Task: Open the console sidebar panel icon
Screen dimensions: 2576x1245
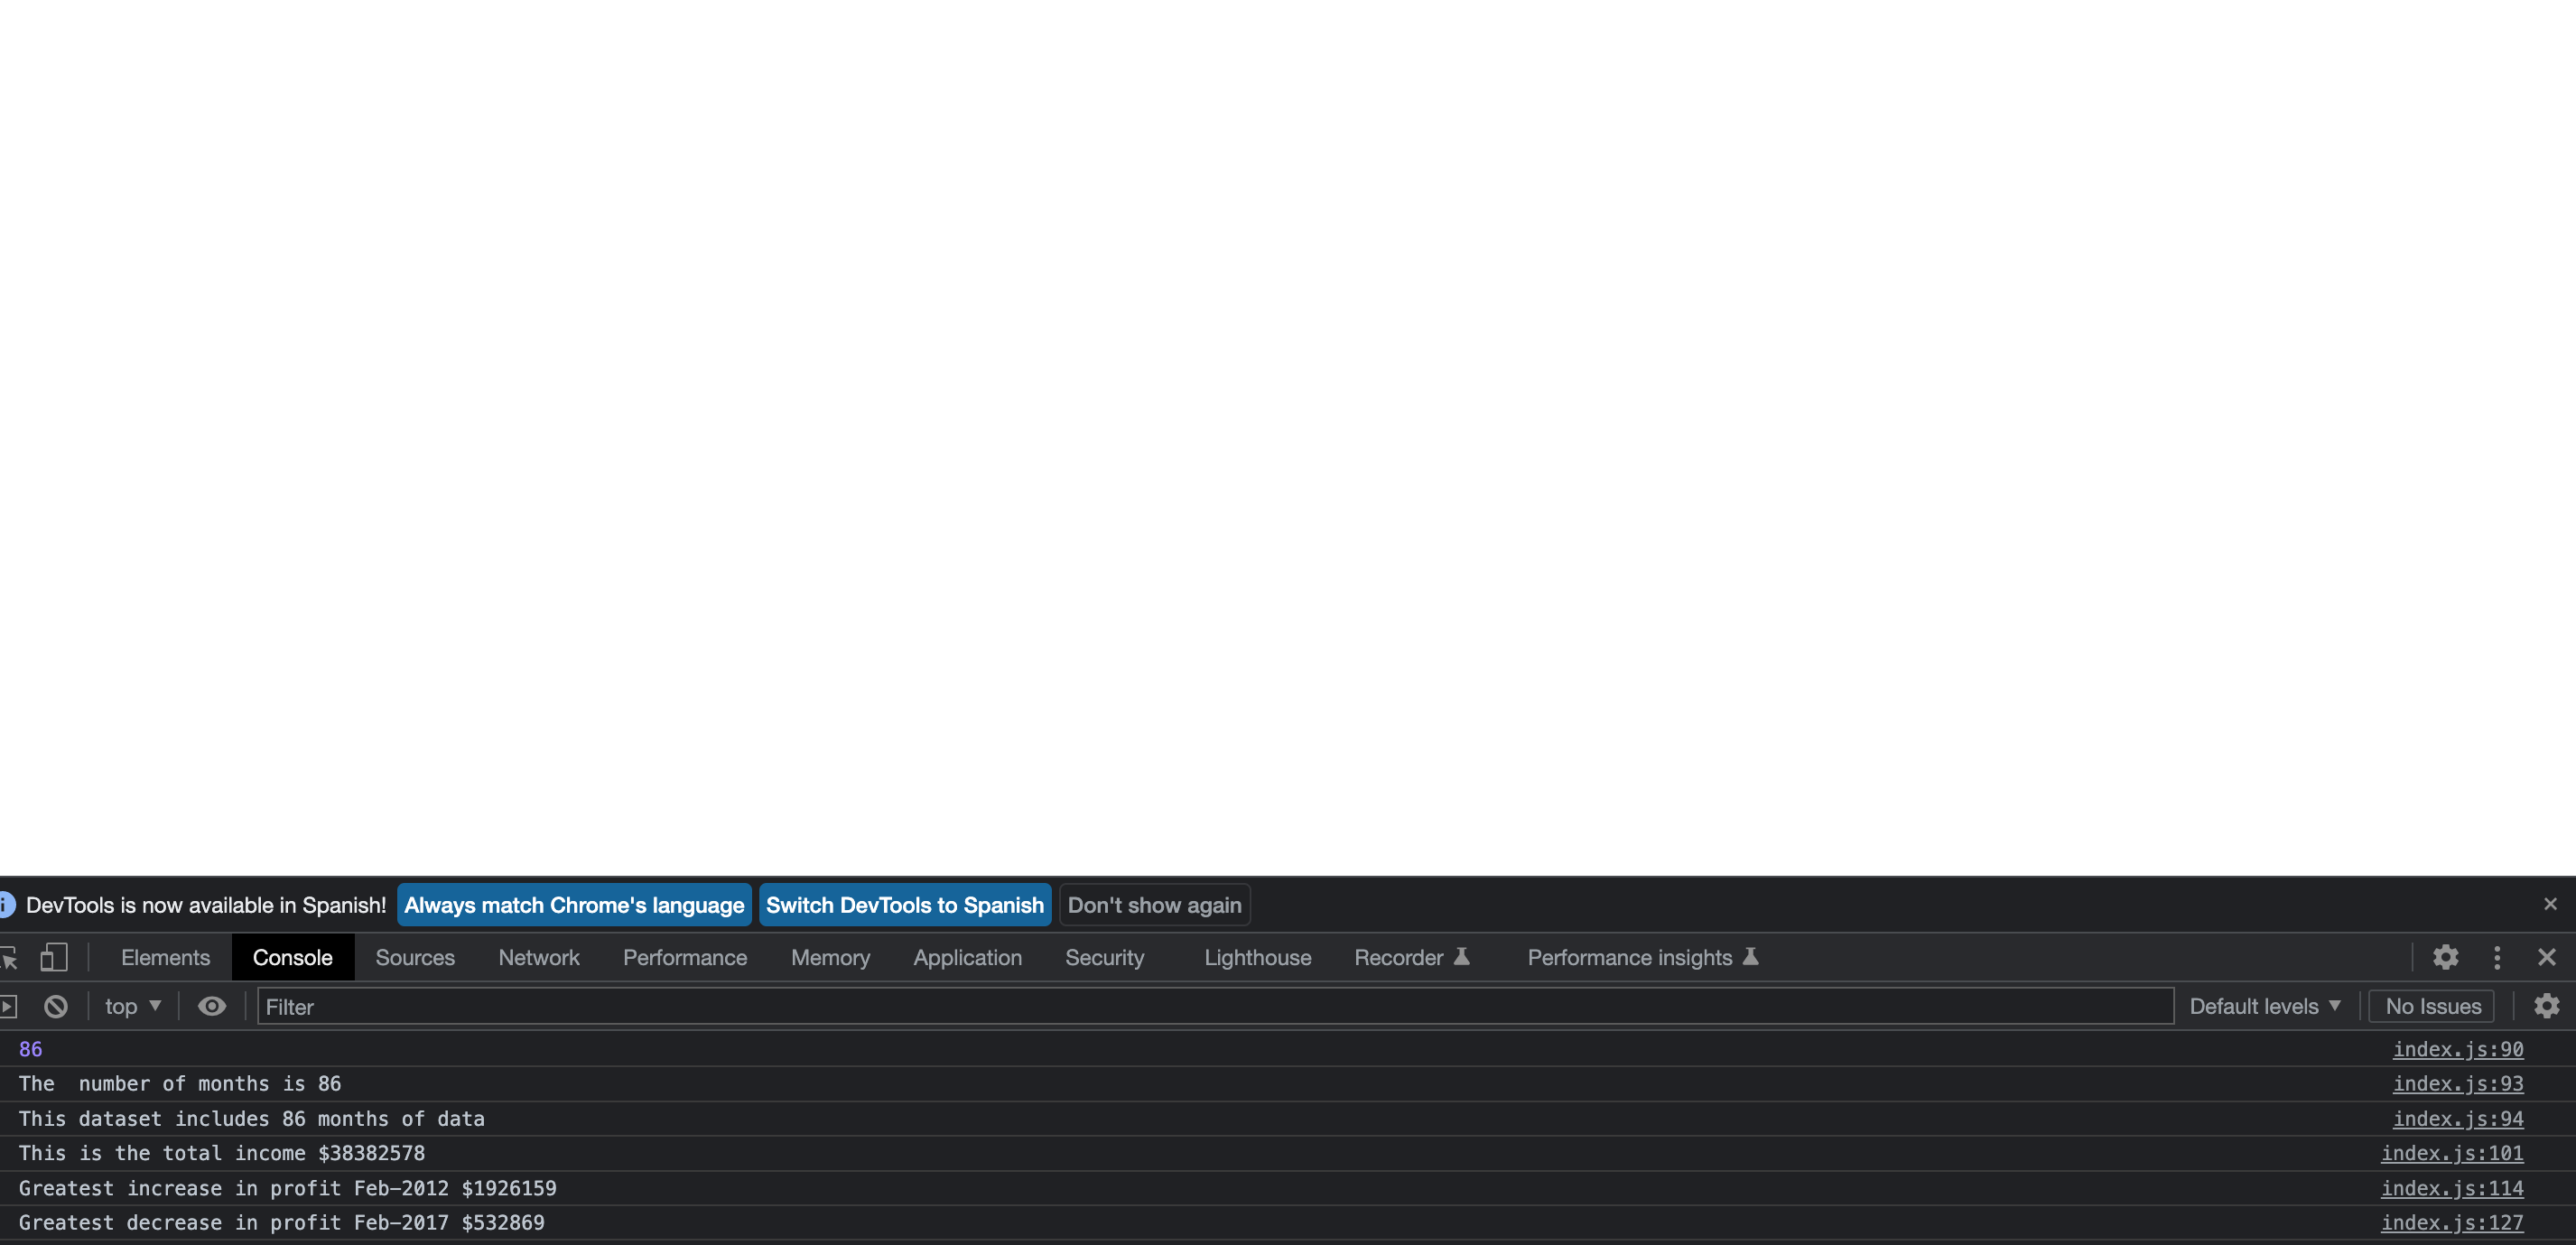Action: (x=9, y=1006)
